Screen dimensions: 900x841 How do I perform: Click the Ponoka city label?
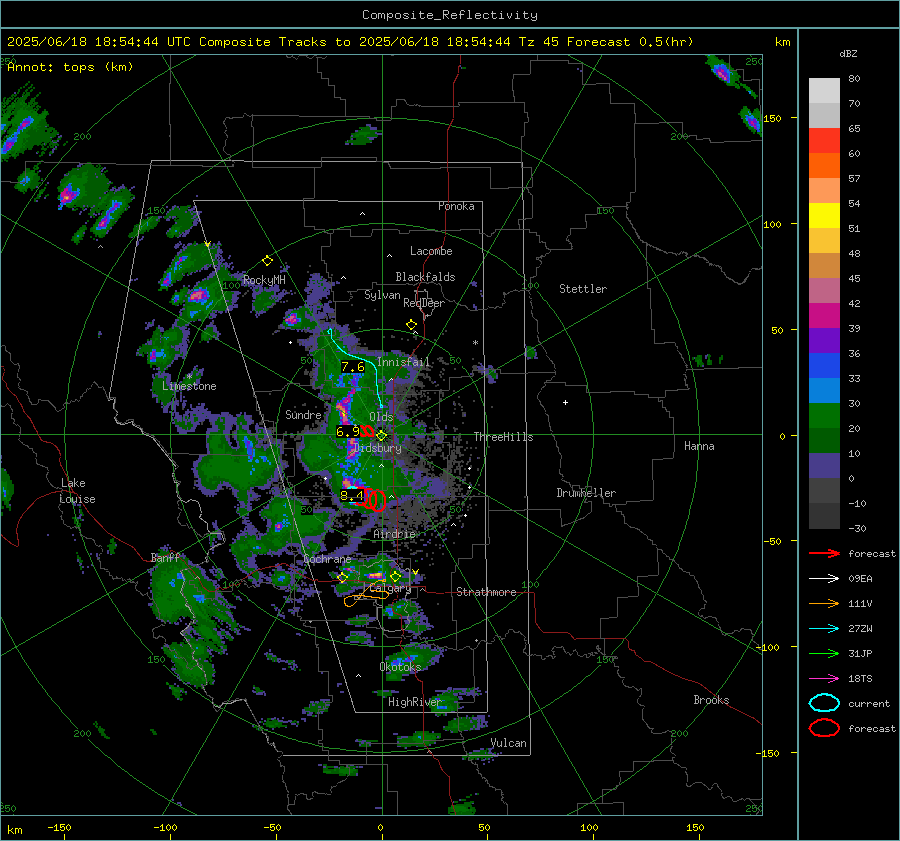tap(456, 206)
